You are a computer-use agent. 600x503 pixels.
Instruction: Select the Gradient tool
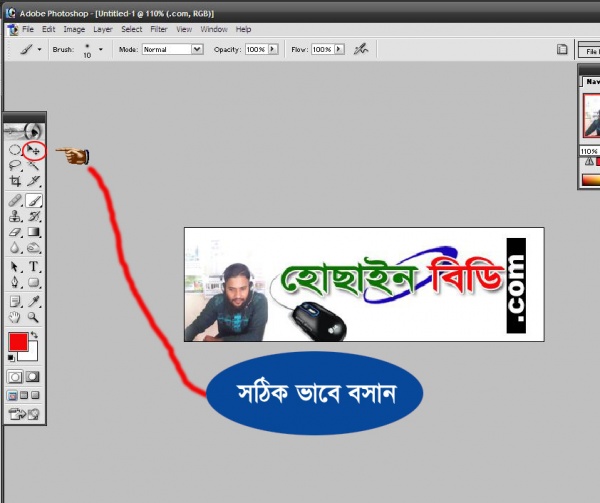[34, 232]
